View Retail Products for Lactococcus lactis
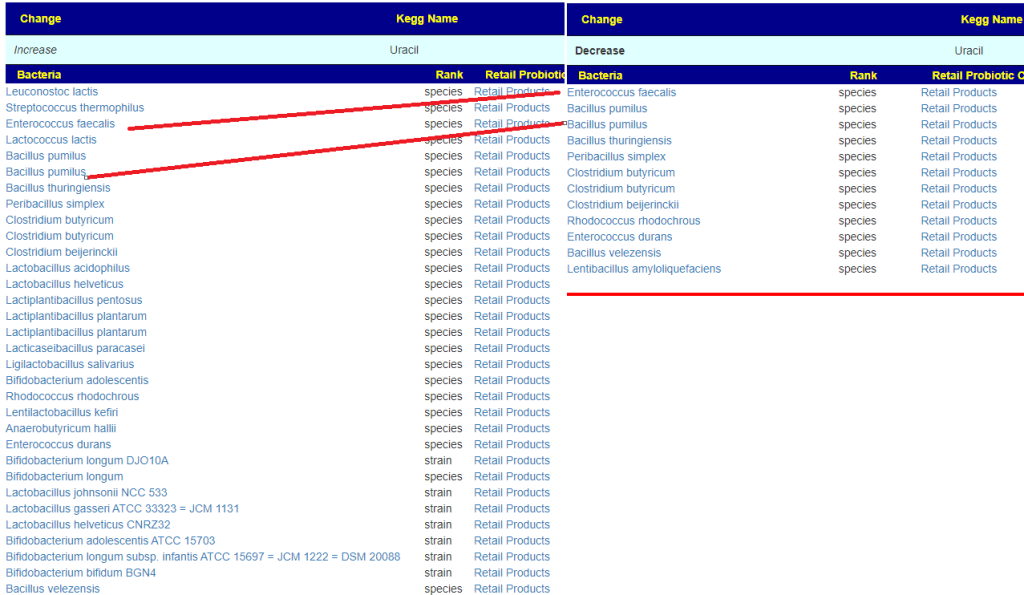Viewport: 1024px width, 595px height. click(512, 140)
